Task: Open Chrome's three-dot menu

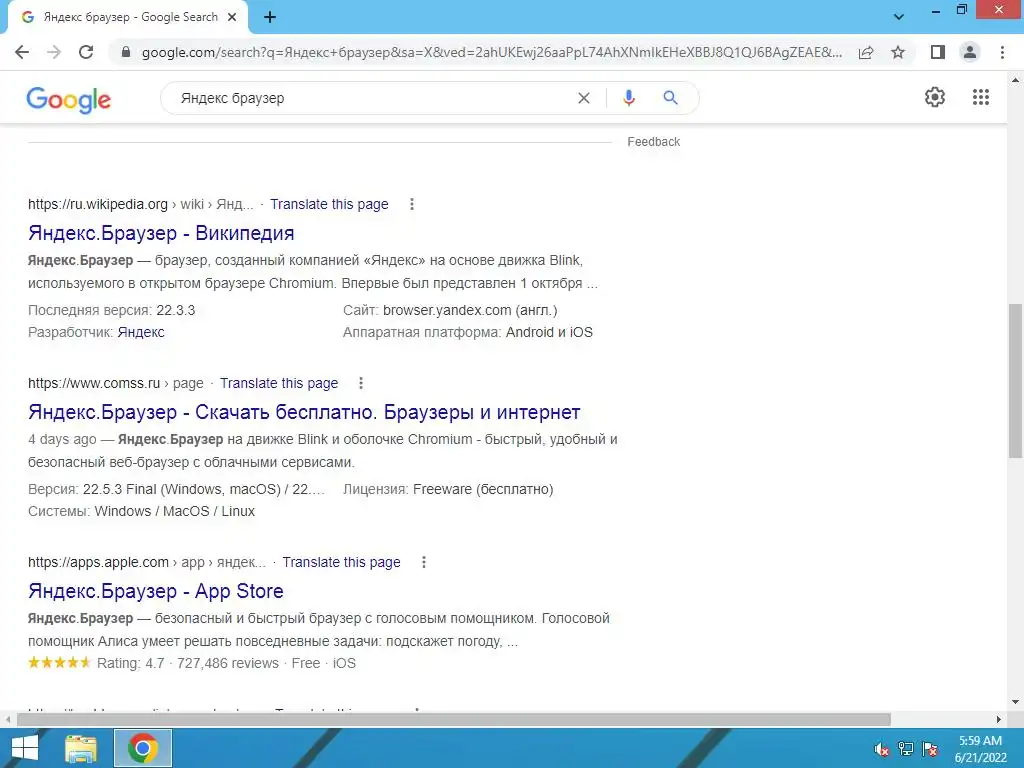Action: pyautogui.click(x=1002, y=52)
